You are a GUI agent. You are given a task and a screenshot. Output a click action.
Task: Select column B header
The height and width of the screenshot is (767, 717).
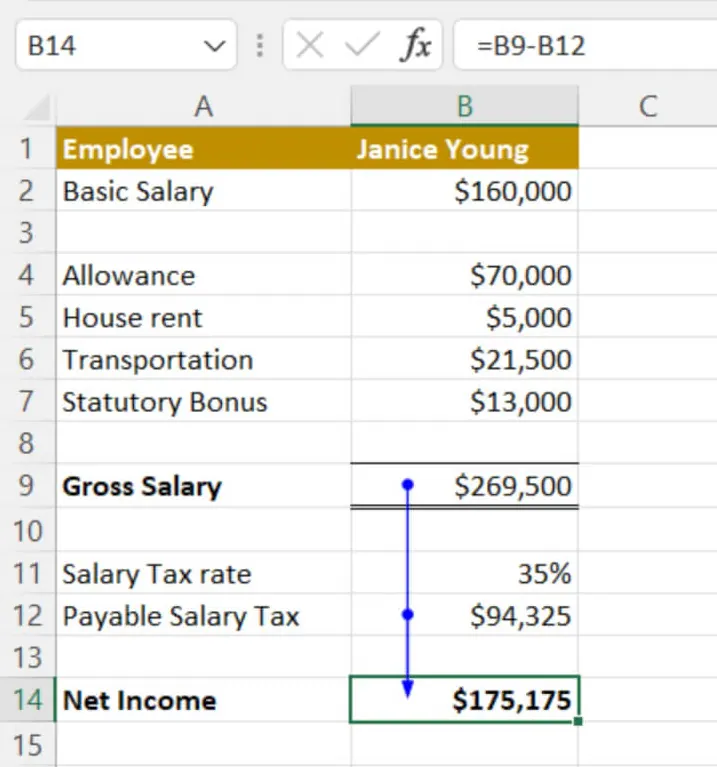pyautogui.click(x=464, y=106)
